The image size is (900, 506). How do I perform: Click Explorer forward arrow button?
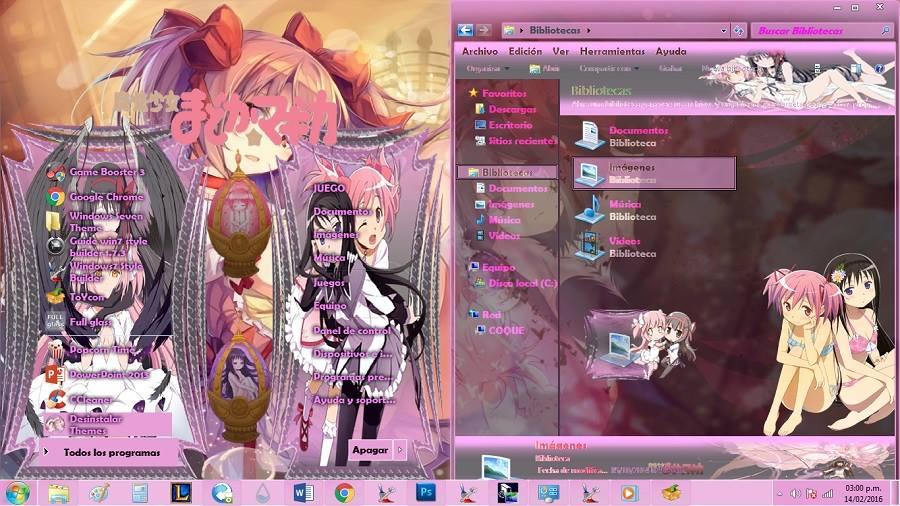[483, 30]
